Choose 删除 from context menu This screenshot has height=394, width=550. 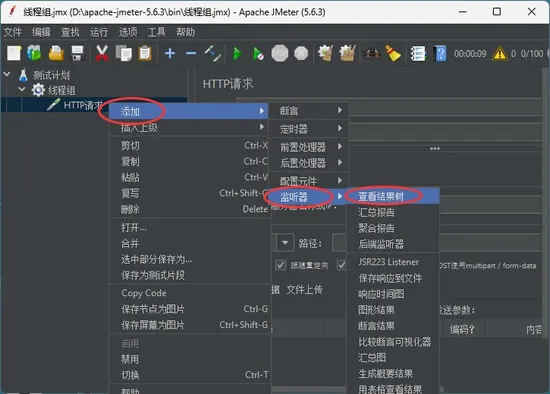coord(189,209)
